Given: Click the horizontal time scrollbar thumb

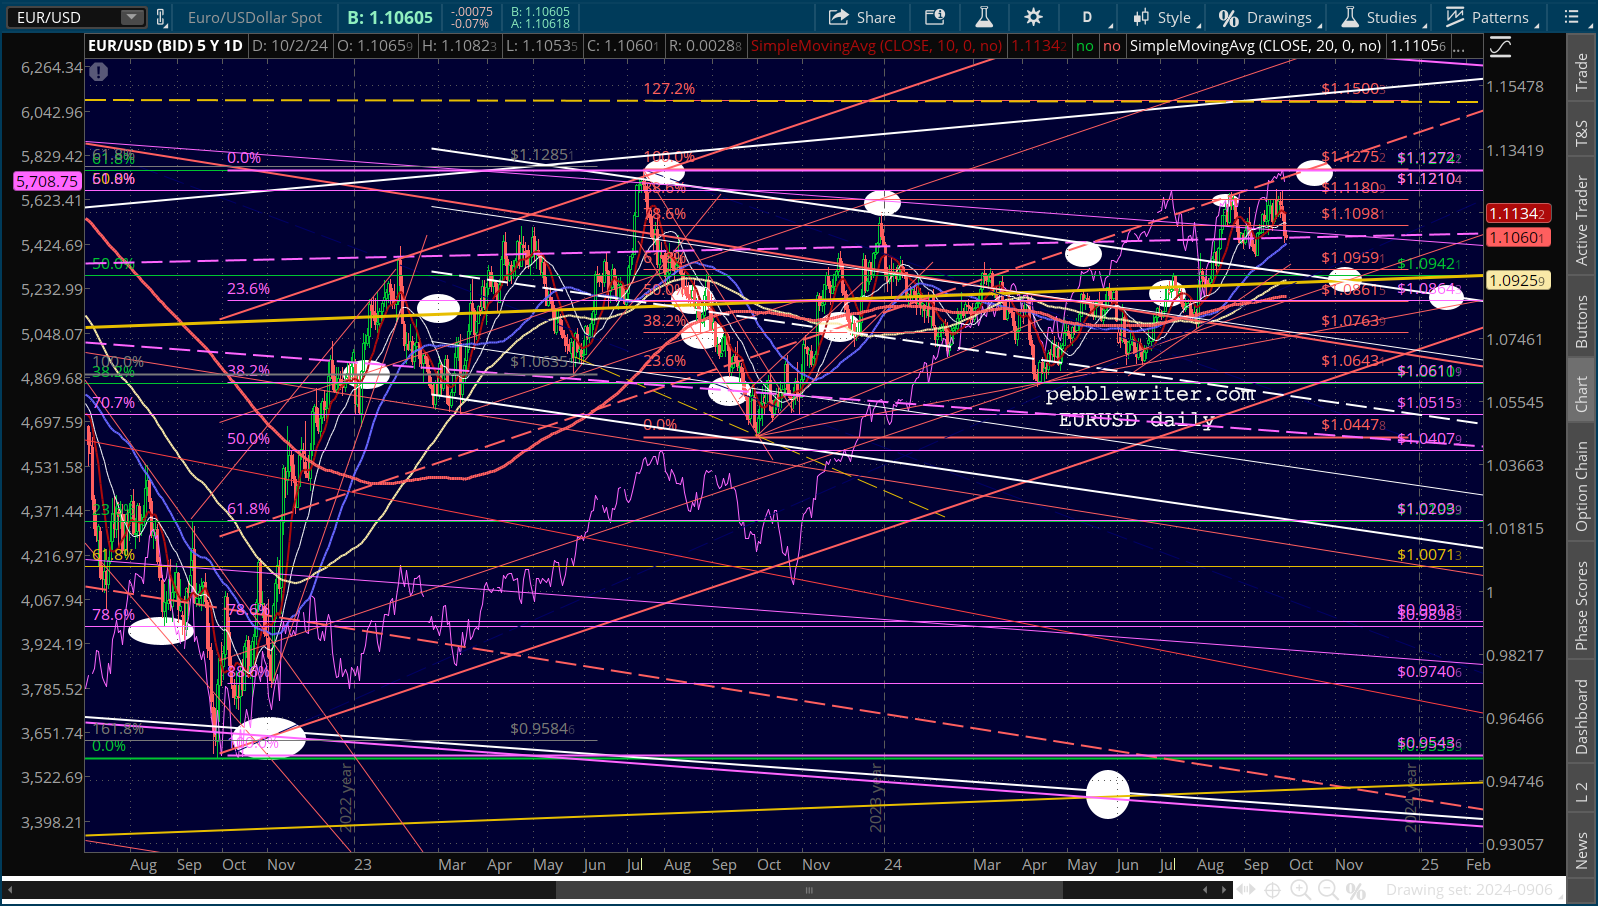Looking at the screenshot, I should click(x=809, y=890).
